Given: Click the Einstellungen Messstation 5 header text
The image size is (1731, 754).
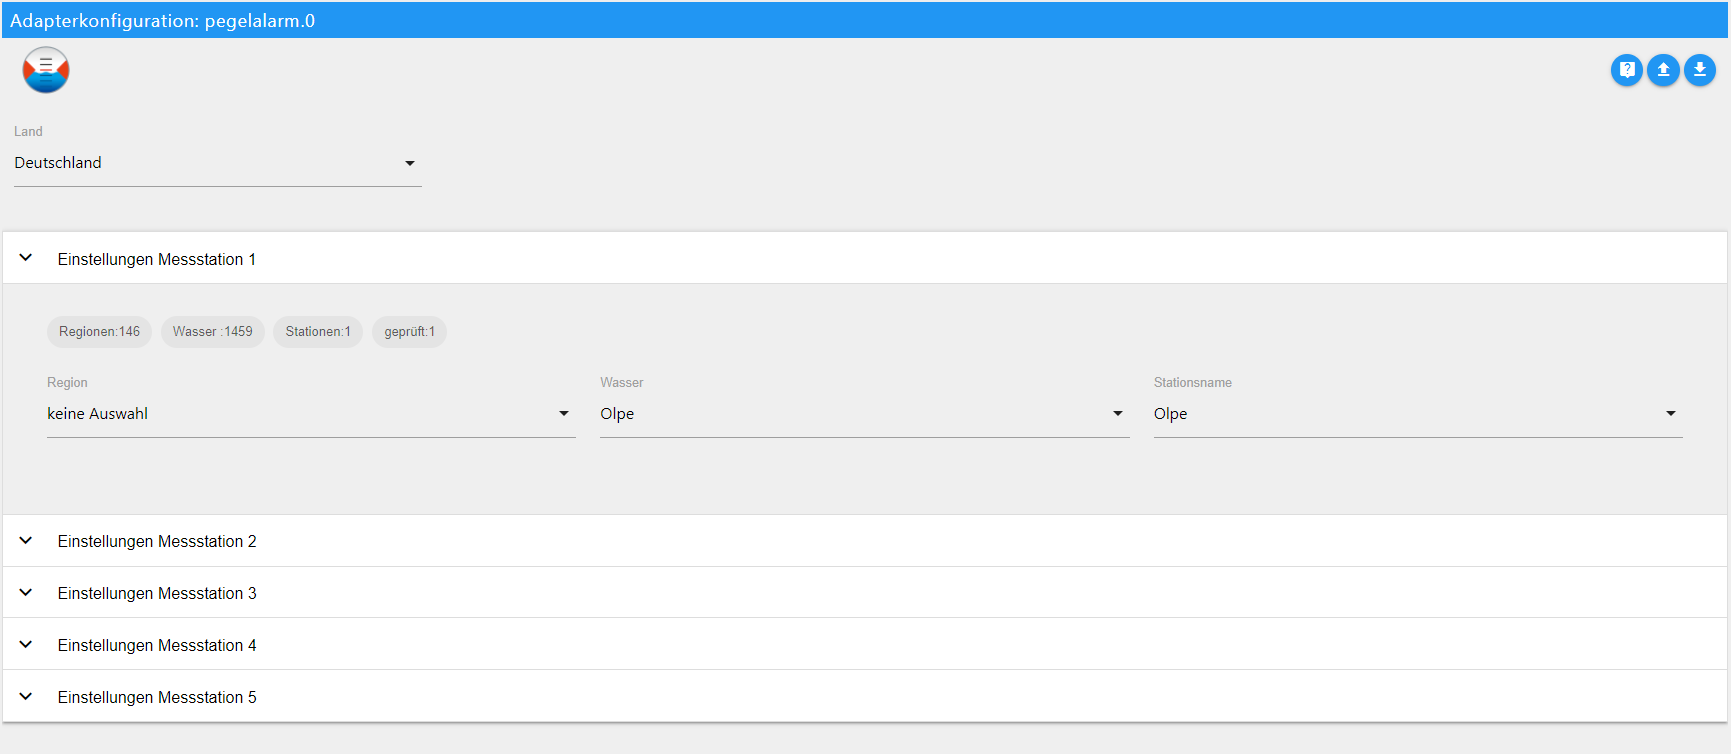Looking at the screenshot, I should (157, 697).
